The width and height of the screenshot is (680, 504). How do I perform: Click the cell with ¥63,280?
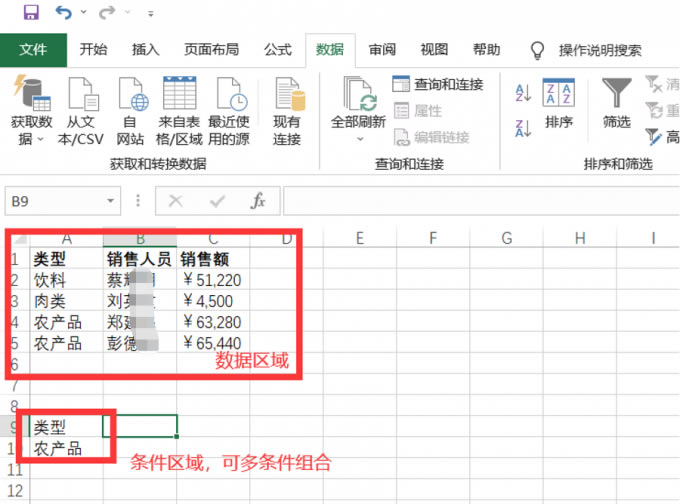click(x=213, y=322)
